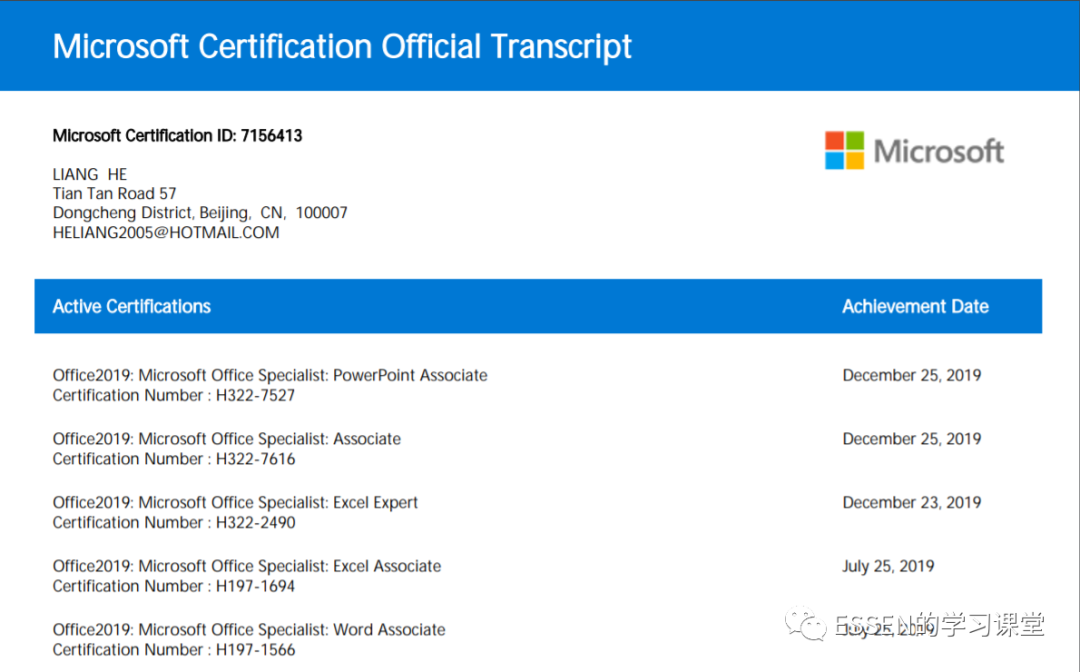The width and height of the screenshot is (1080, 672).
Task: Click the Word Associate certification row
Action: pos(249,629)
